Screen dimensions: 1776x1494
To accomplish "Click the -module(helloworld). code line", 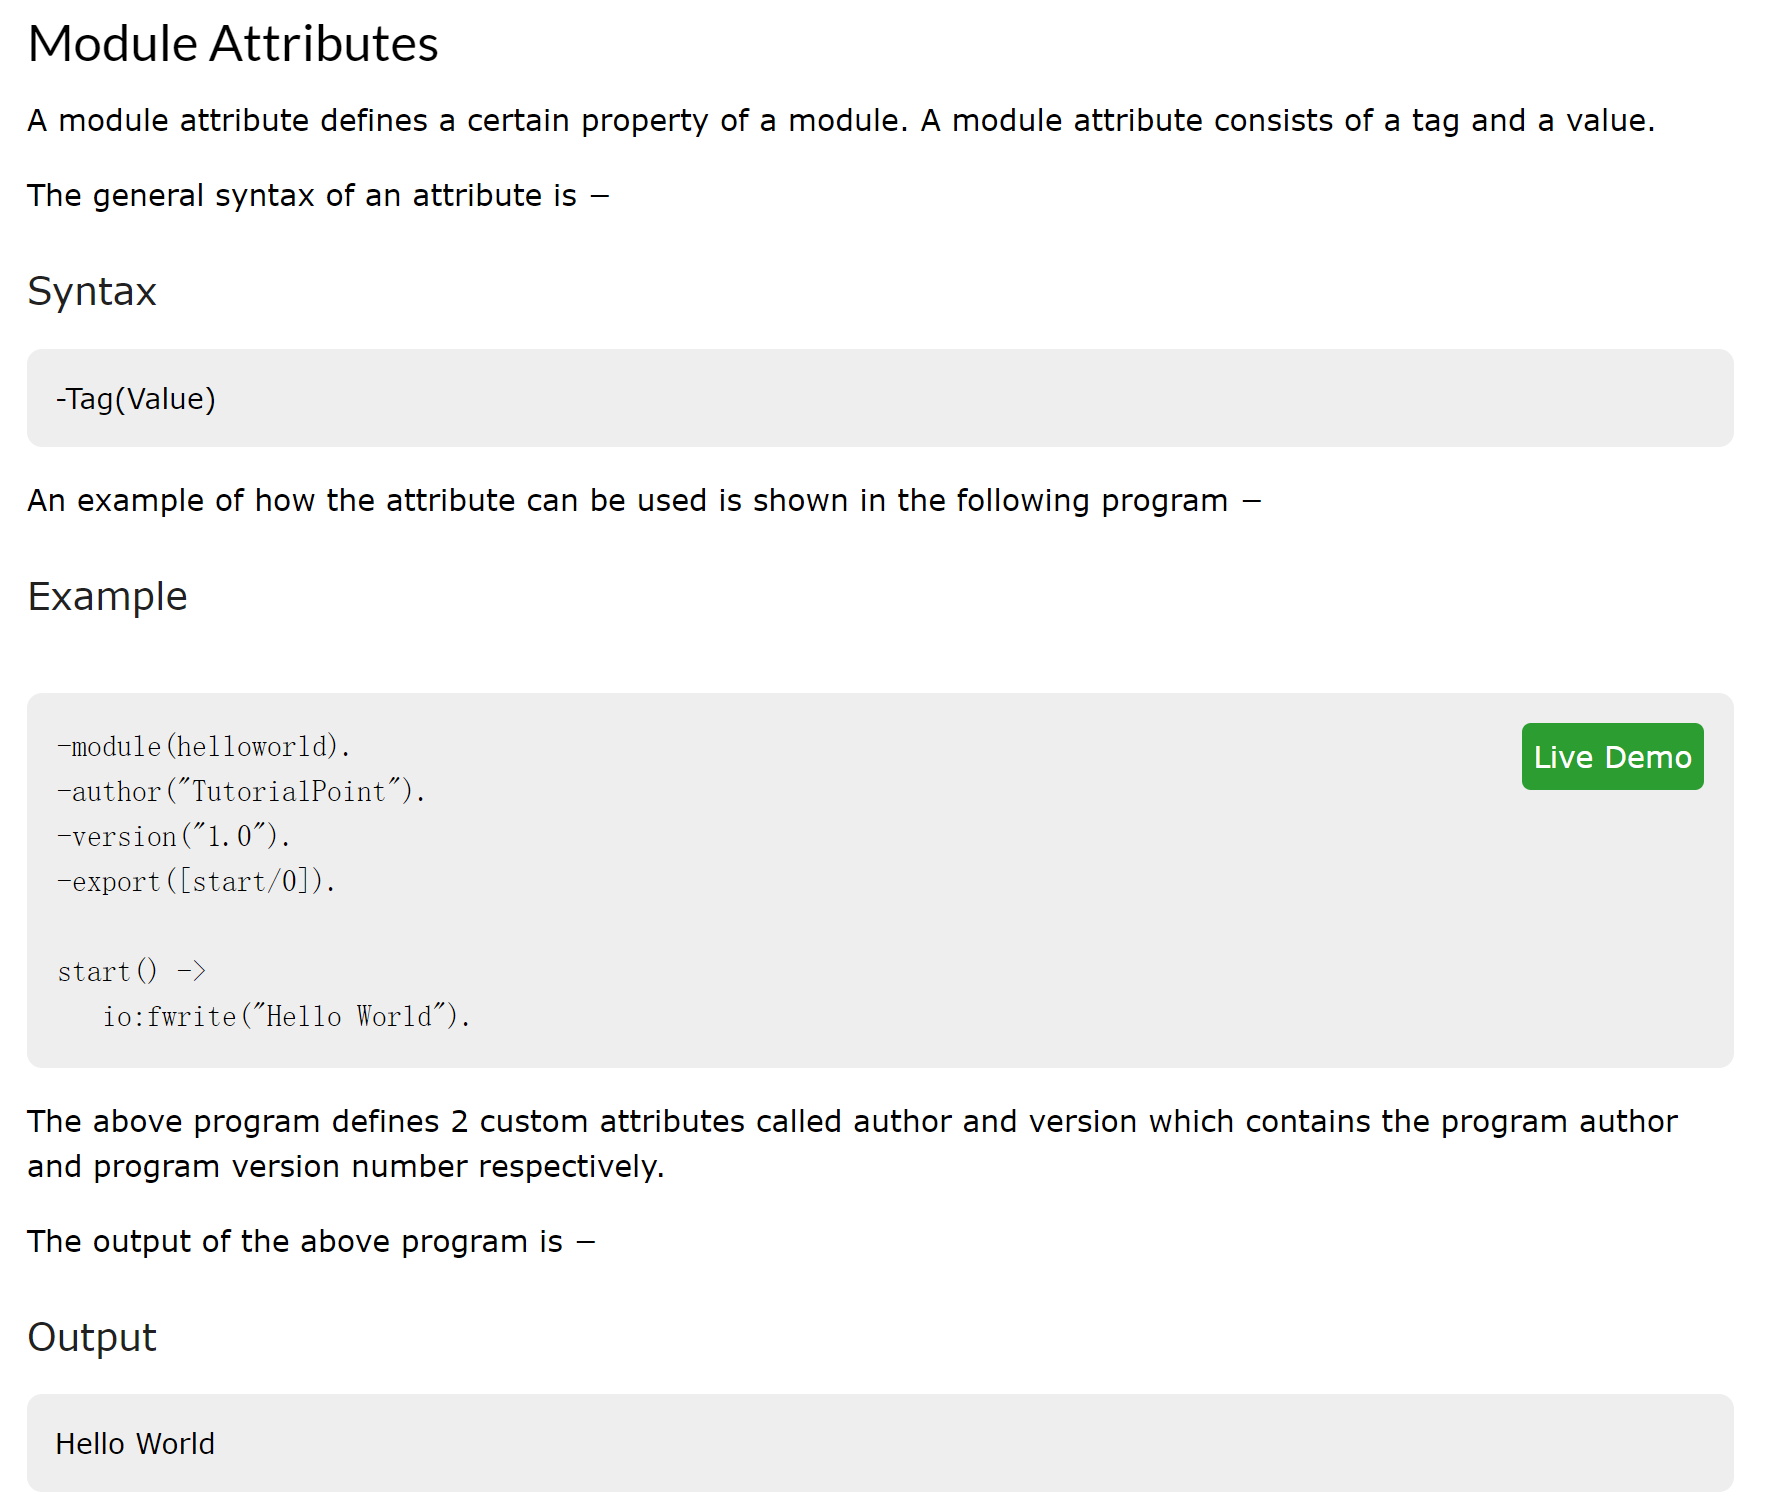I will 204,746.
